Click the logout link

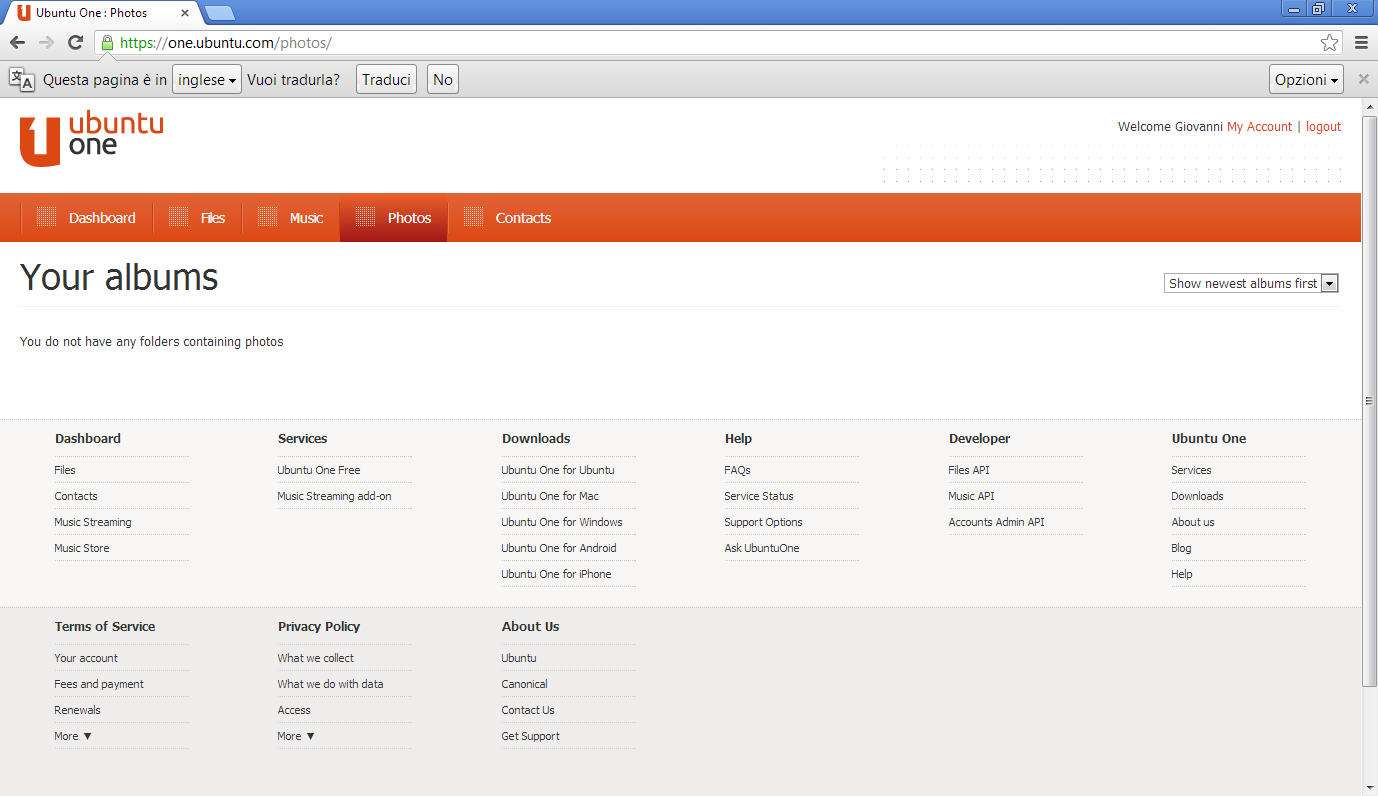coord(1323,127)
